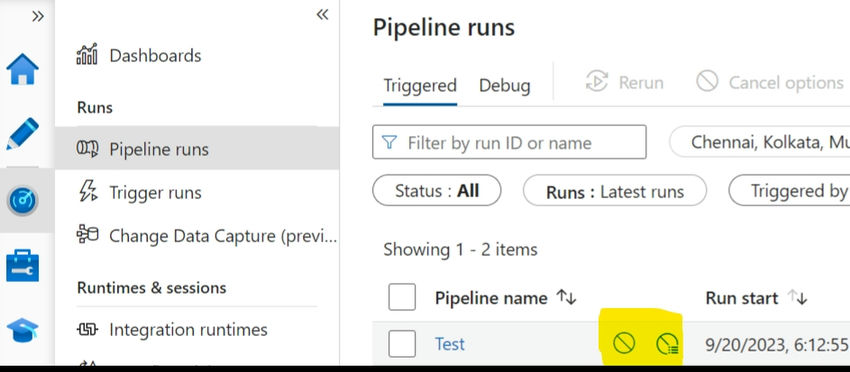The width and height of the screenshot is (850, 372).
Task: Open the Author pencil icon
Action: click(x=22, y=133)
